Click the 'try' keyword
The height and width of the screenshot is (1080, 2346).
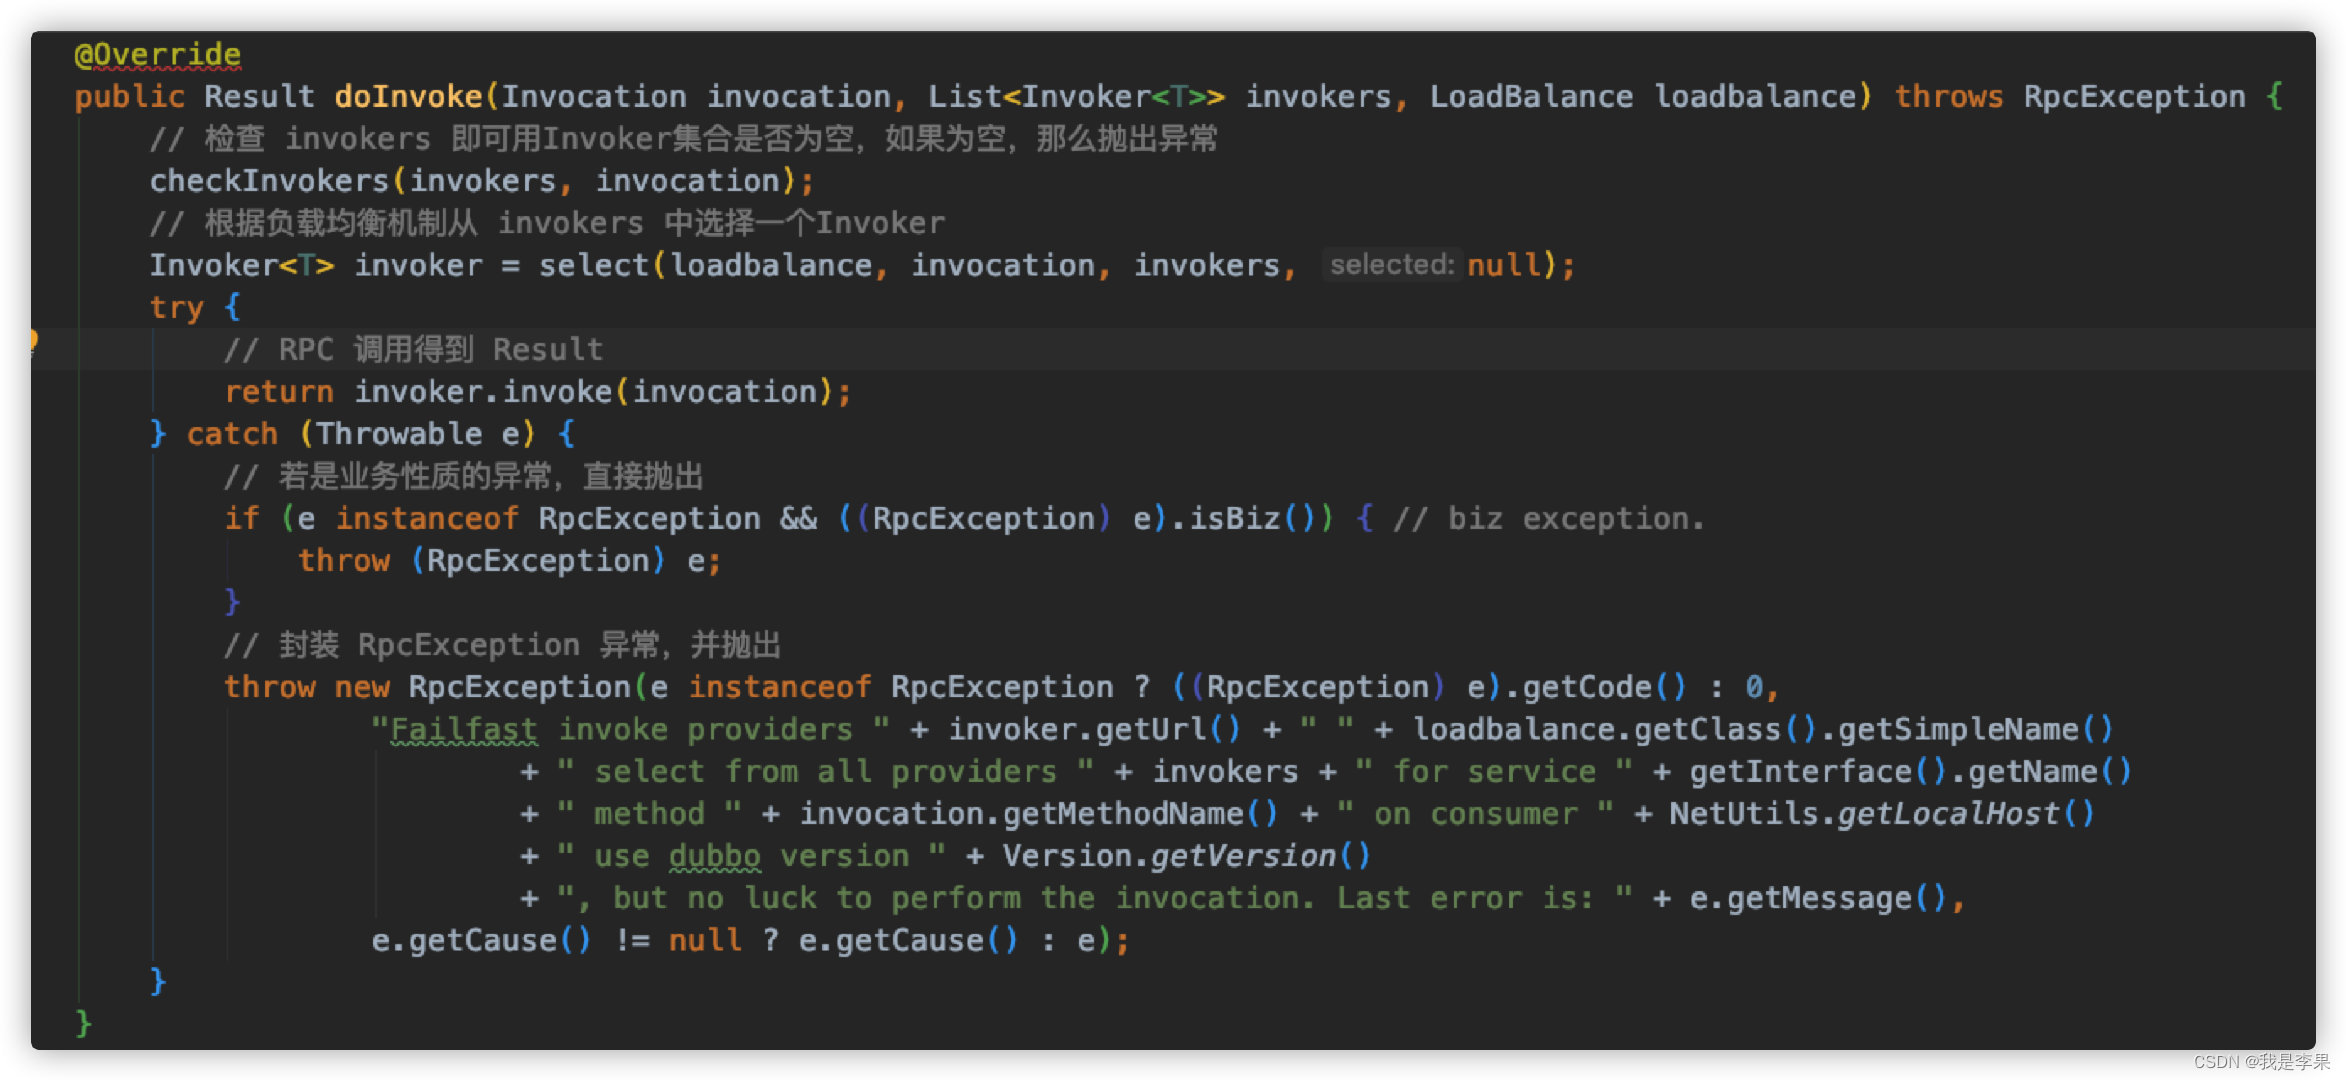(176, 307)
